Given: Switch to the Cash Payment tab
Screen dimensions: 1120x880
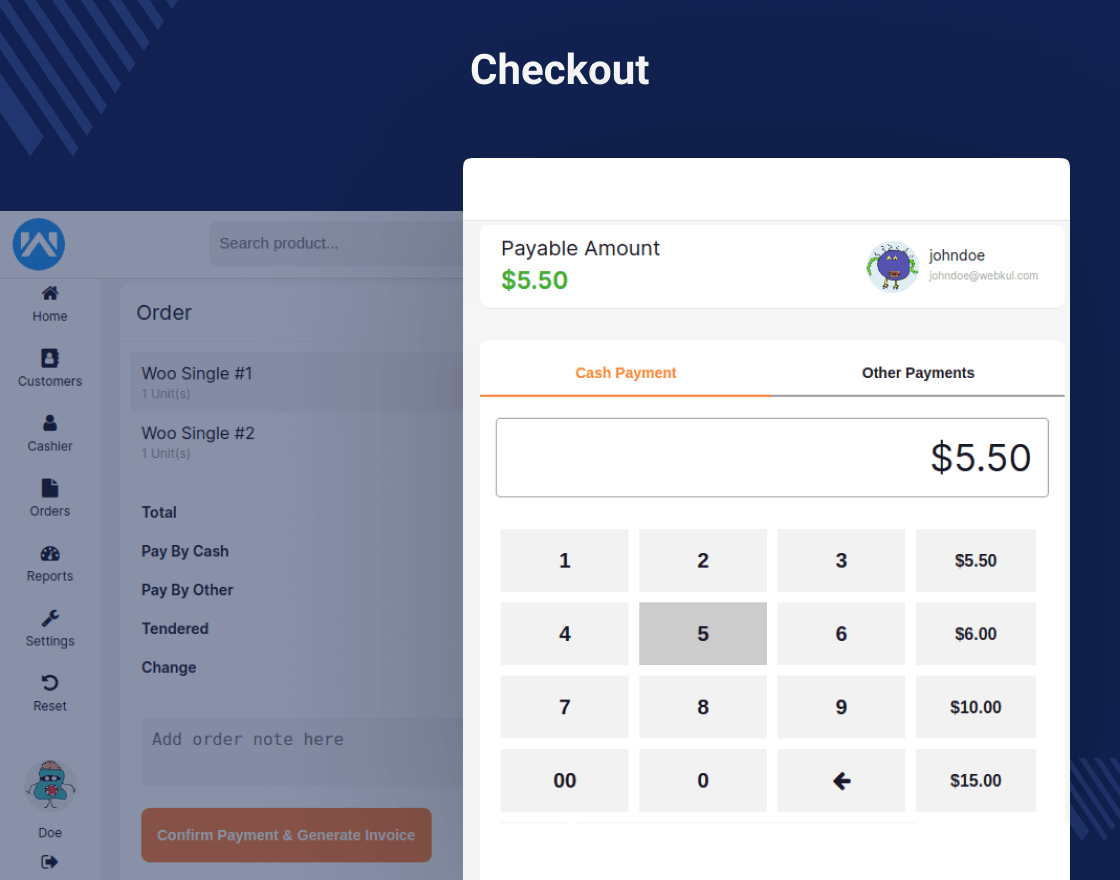Looking at the screenshot, I should tap(625, 373).
